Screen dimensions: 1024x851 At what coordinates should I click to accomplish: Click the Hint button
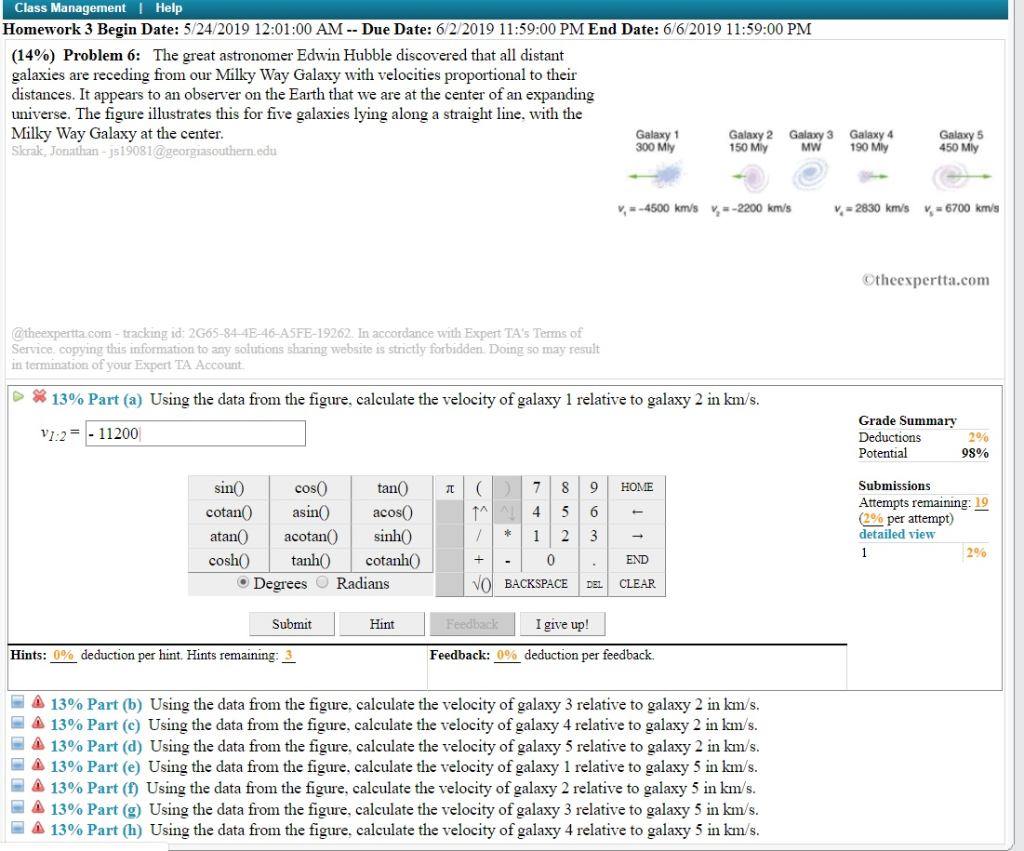[x=381, y=623]
